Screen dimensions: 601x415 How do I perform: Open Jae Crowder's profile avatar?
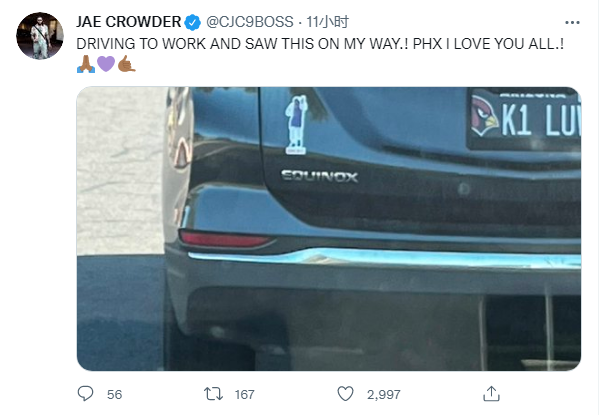pyautogui.click(x=39, y=36)
